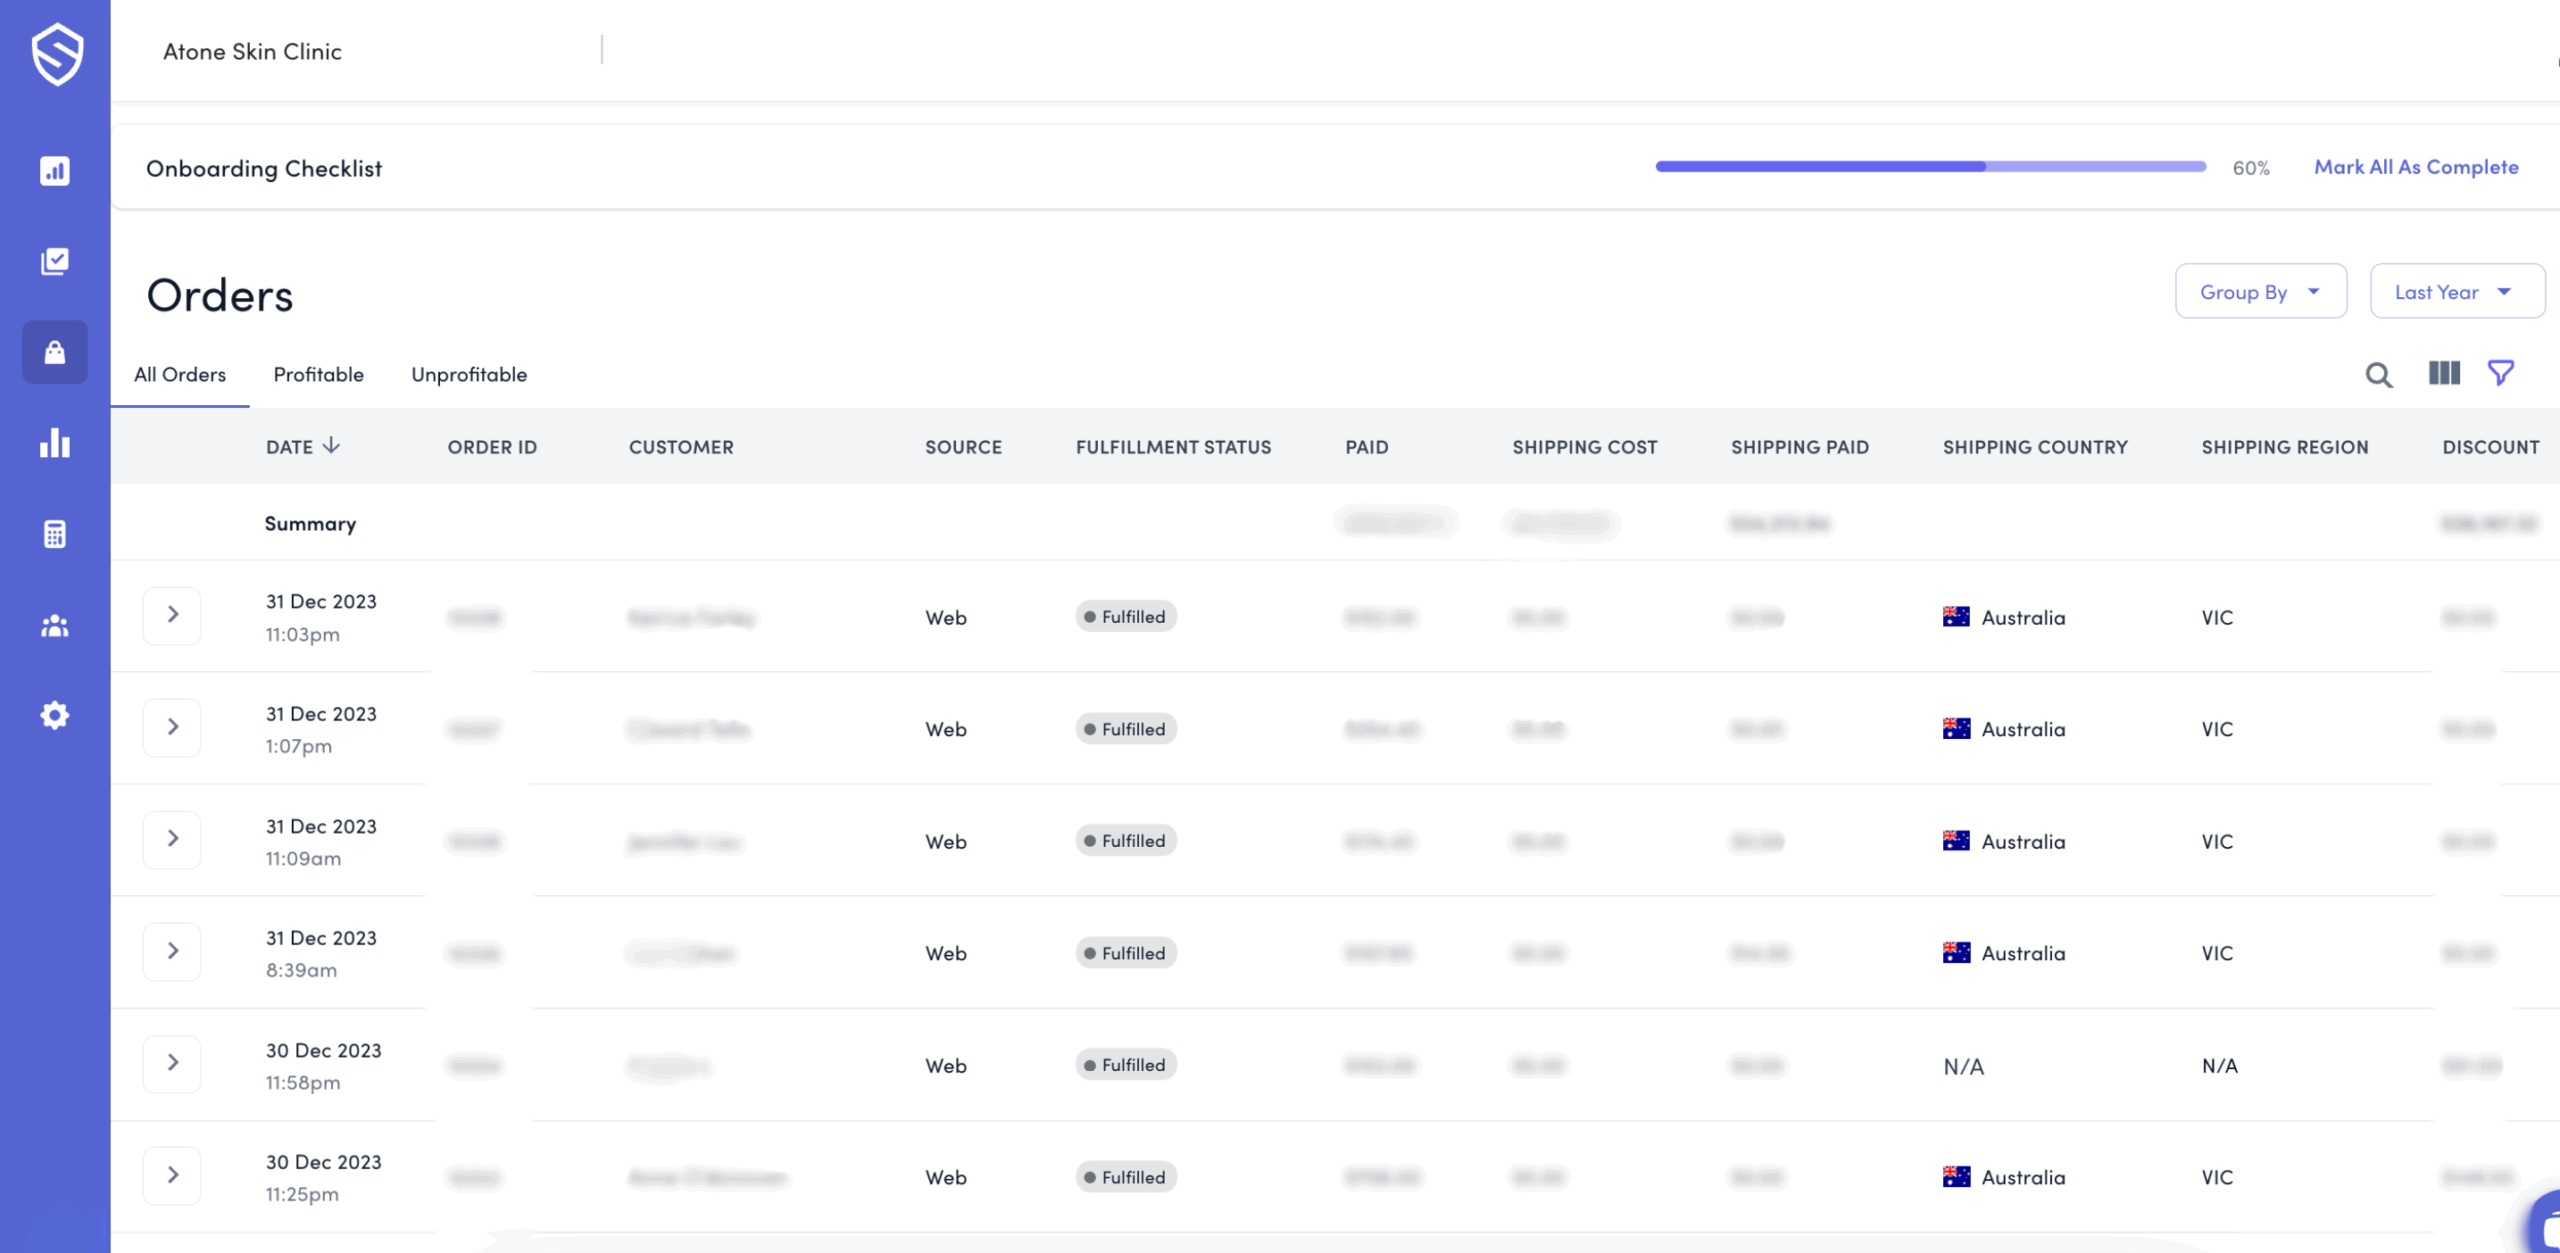Image resolution: width=2560 pixels, height=1253 pixels.
Task: Click the search magnifier icon above table
Action: pos(2378,375)
